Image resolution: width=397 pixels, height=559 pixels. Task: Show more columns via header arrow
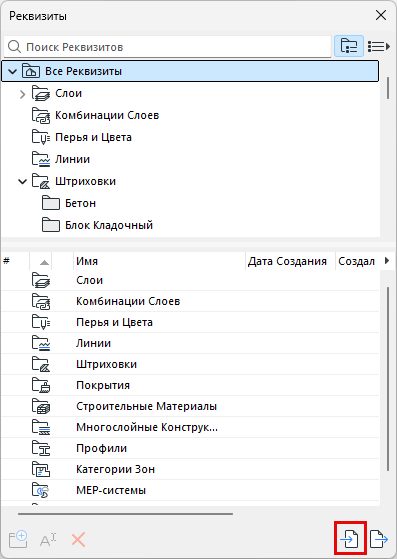(x=387, y=261)
